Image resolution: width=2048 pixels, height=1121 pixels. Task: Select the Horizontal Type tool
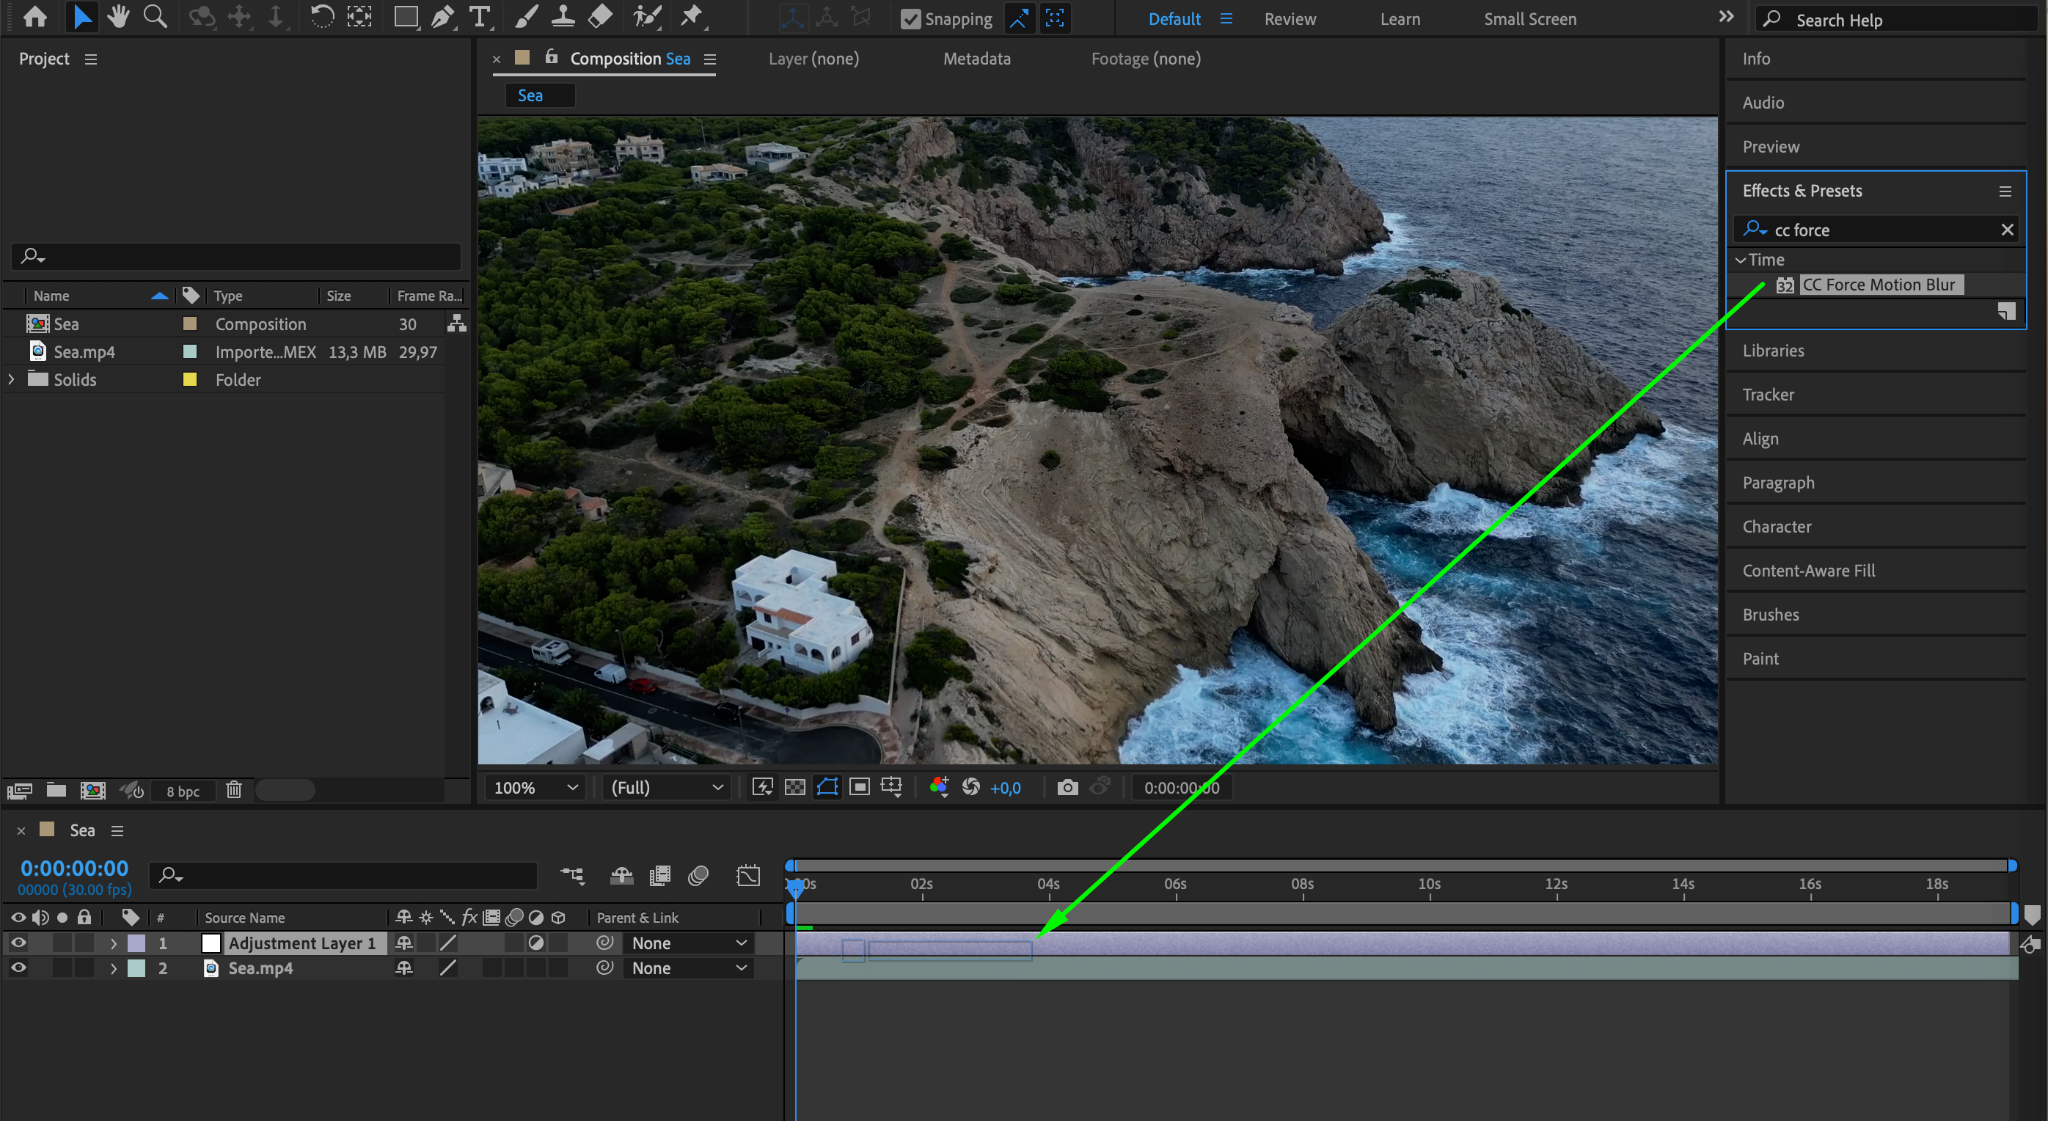pos(480,17)
